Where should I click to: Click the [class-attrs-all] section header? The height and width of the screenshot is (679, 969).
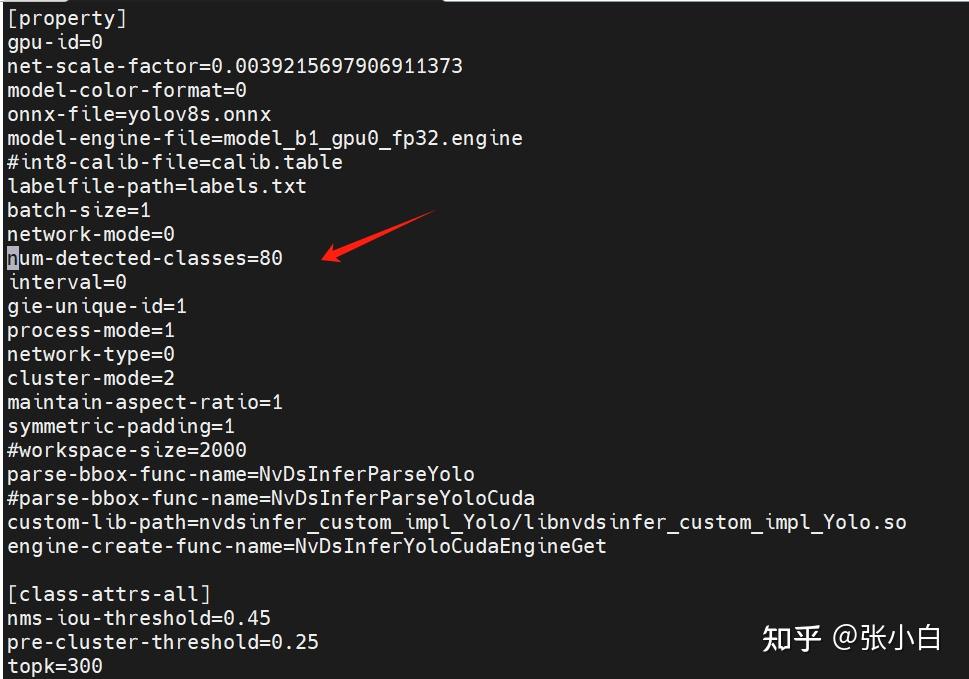click(x=109, y=594)
